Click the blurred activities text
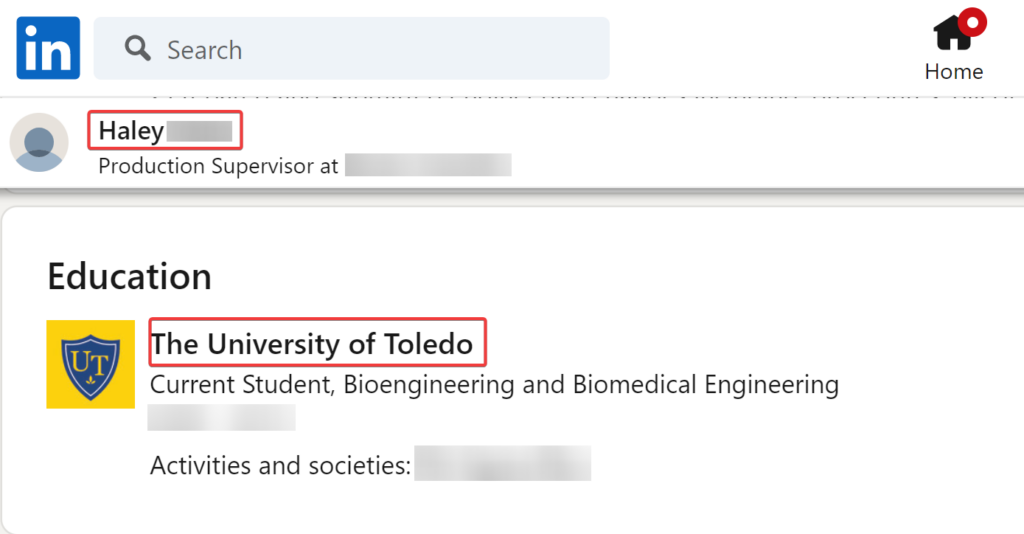Viewport: 1024px width, 534px height. click(502, 463)
